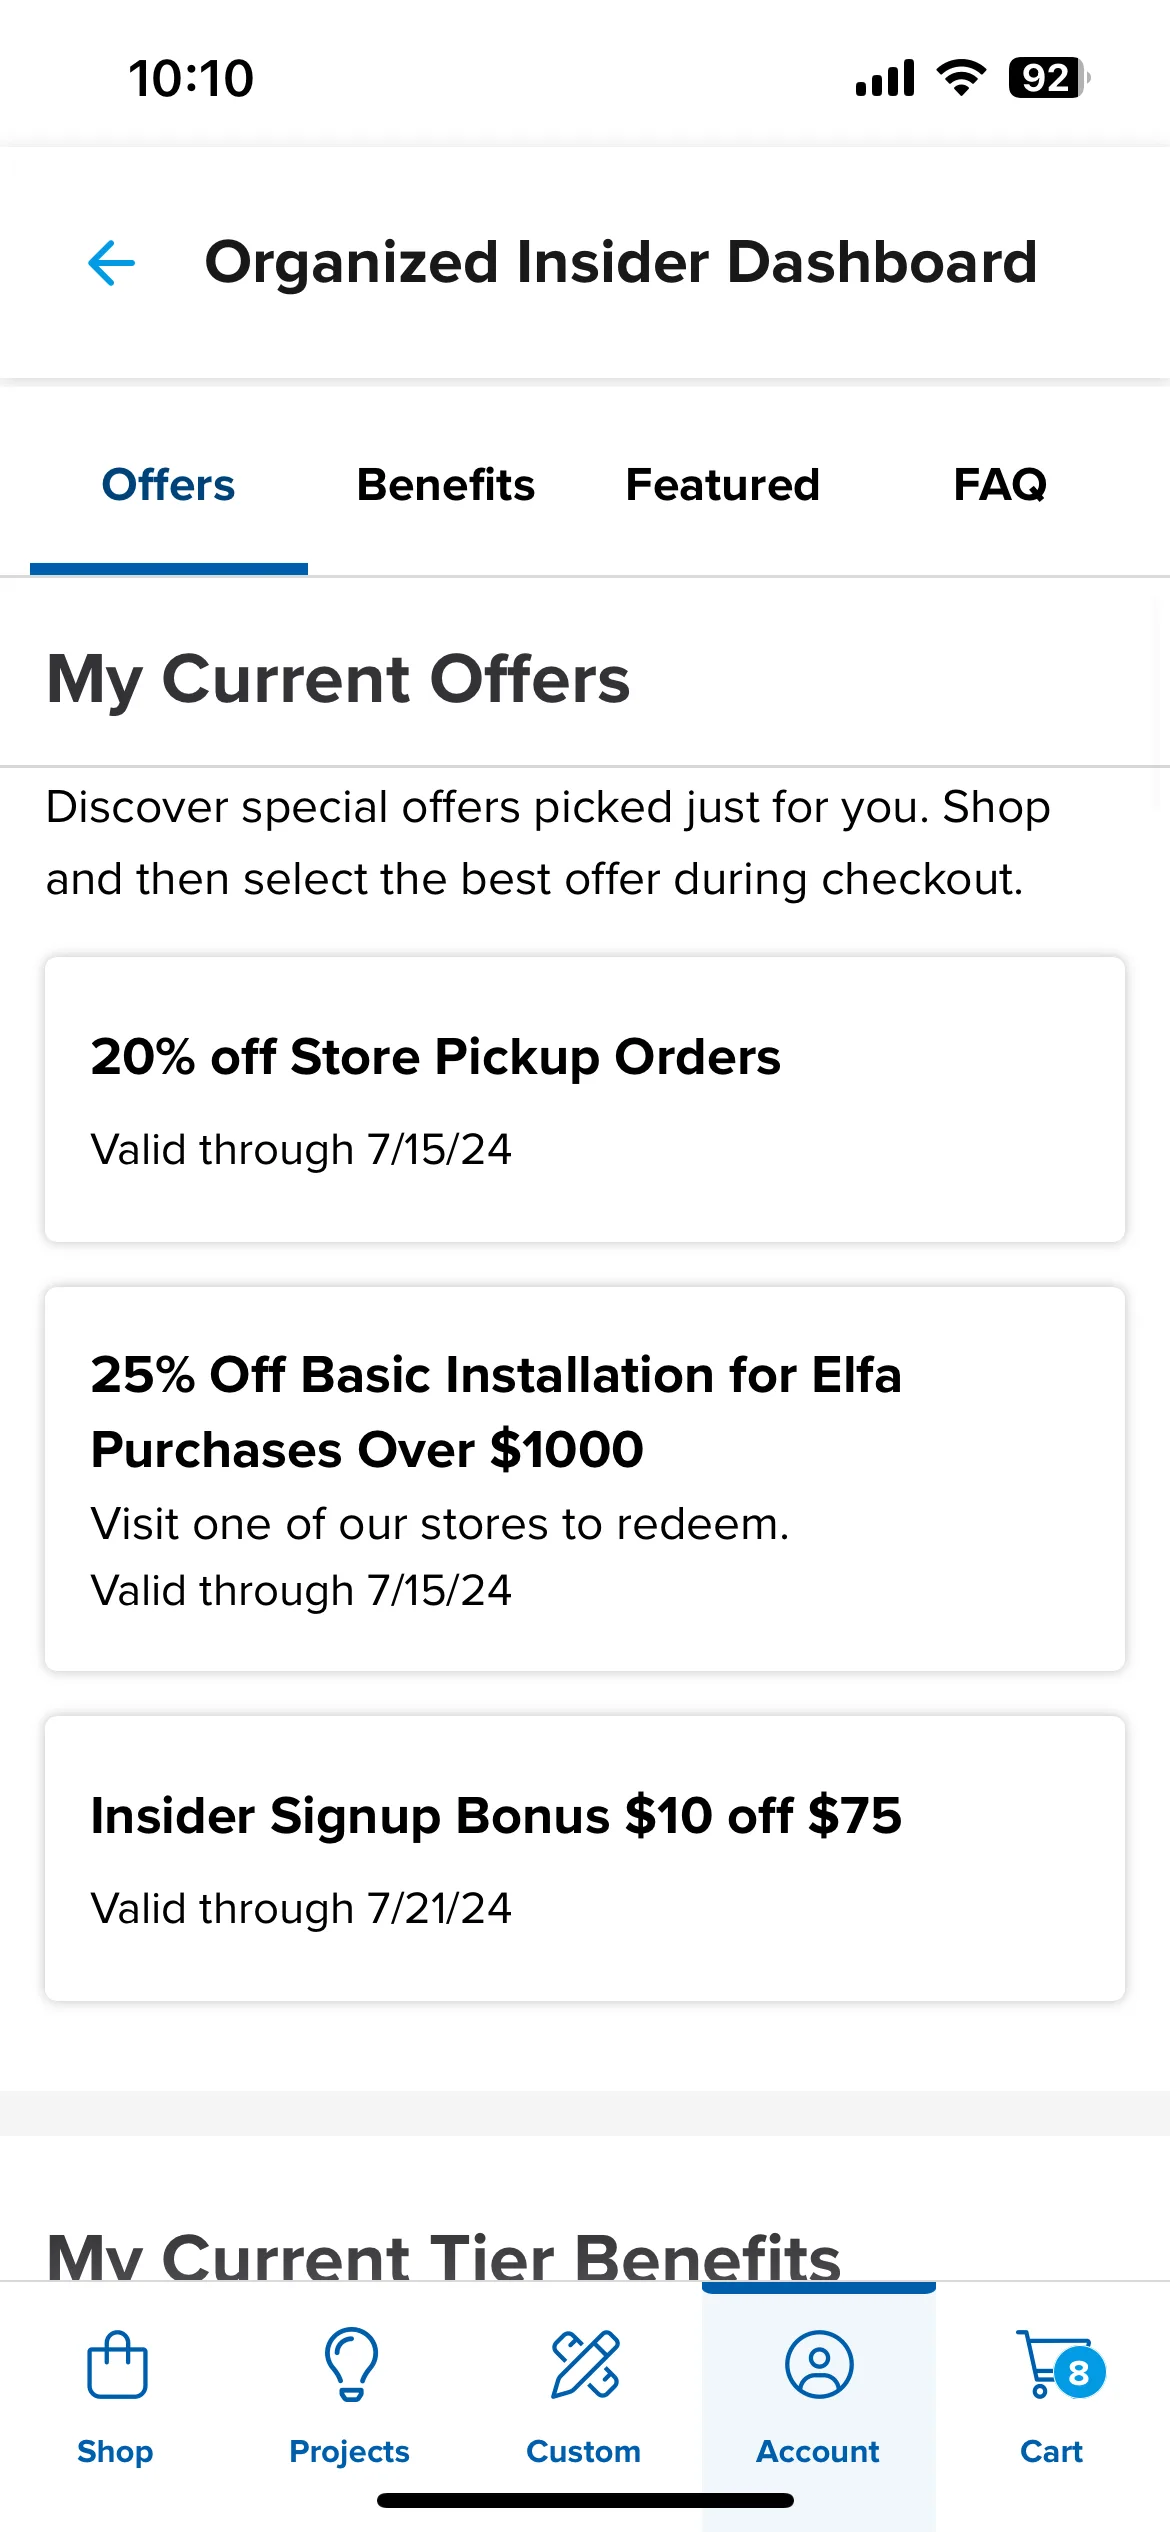Open the Insider Signup Bonus $10 off offer

[x=585, y=1859]
